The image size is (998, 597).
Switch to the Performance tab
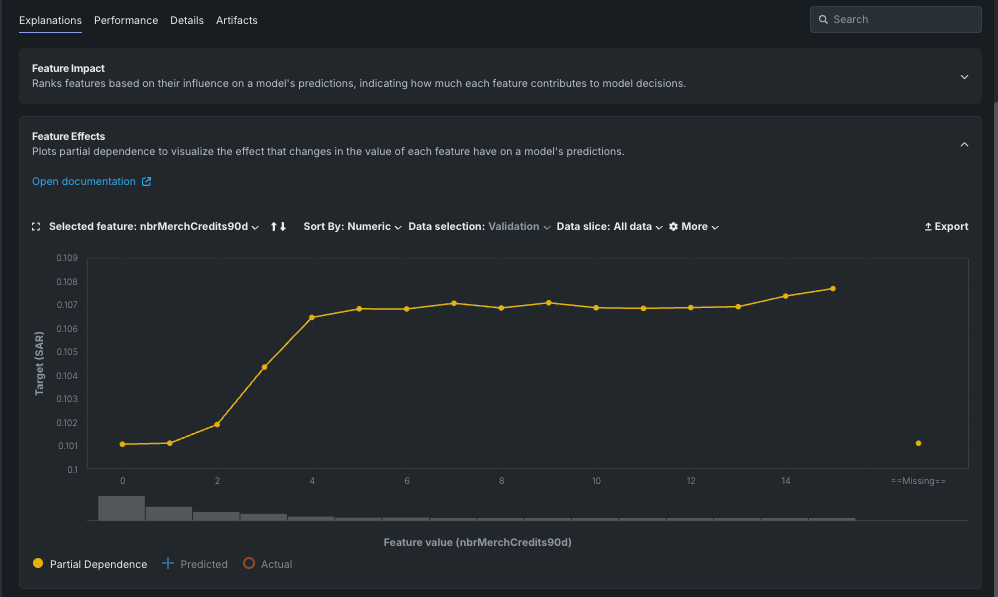click(126, 20)
